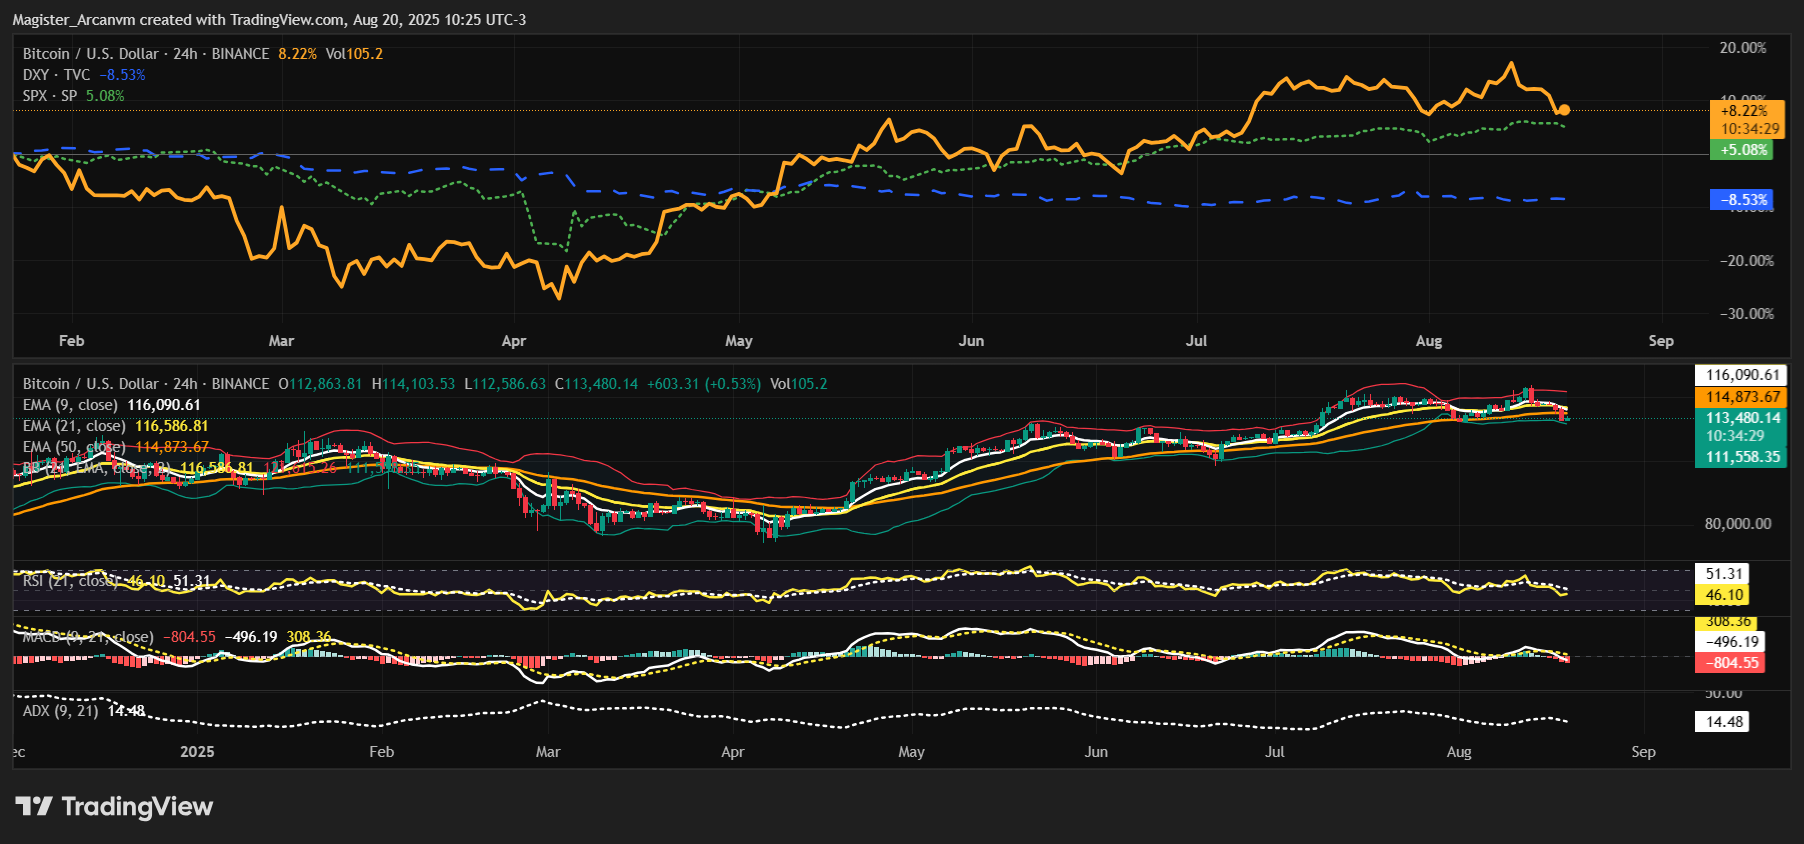
Task: Click the white −496.19 label on the MACD axis
Action: pyautogui.click(x=1730, y=642)
